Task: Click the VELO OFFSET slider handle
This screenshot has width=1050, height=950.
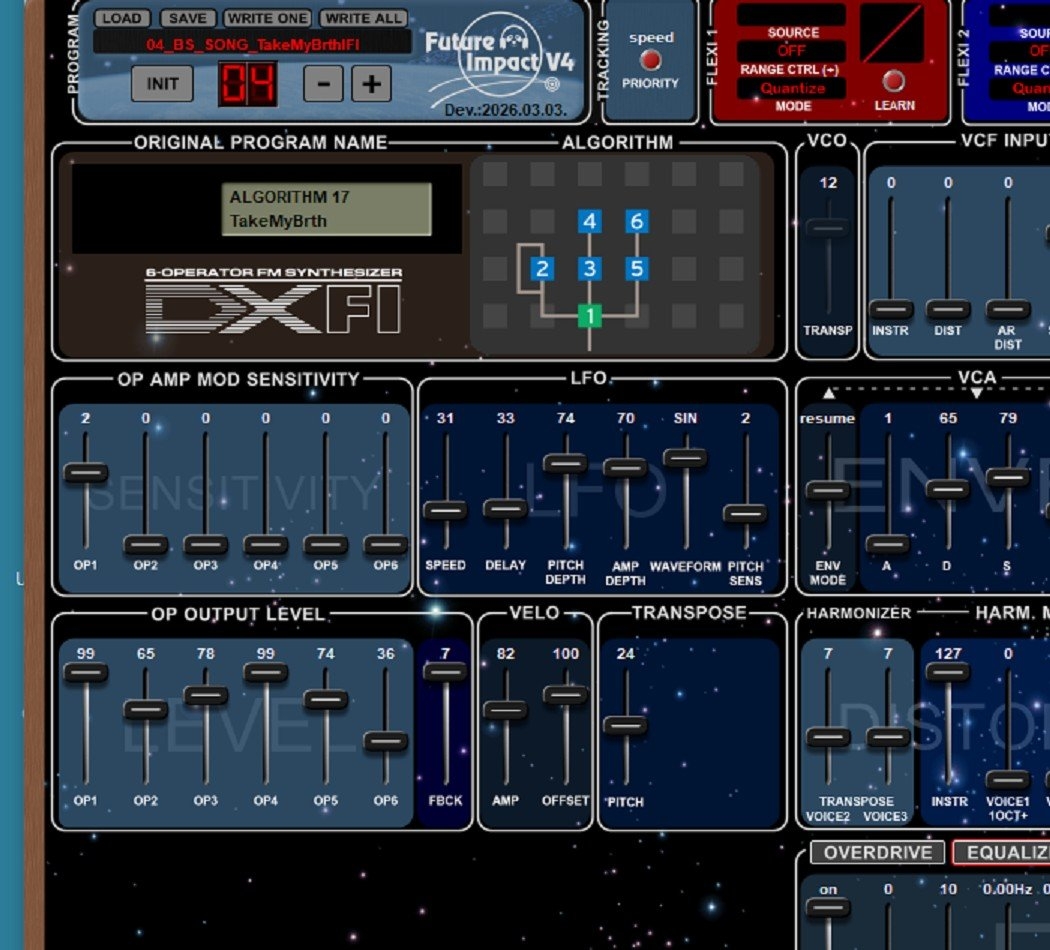Action: tap(566, 695)
